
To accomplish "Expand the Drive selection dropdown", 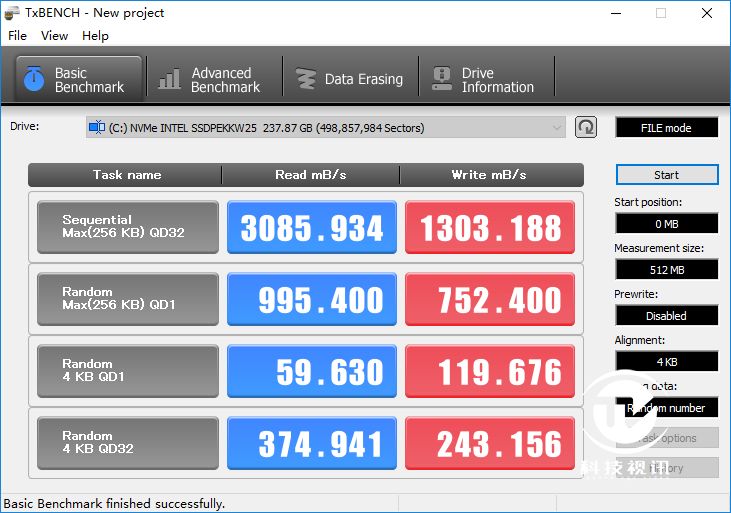I will [x=325, y=127].
